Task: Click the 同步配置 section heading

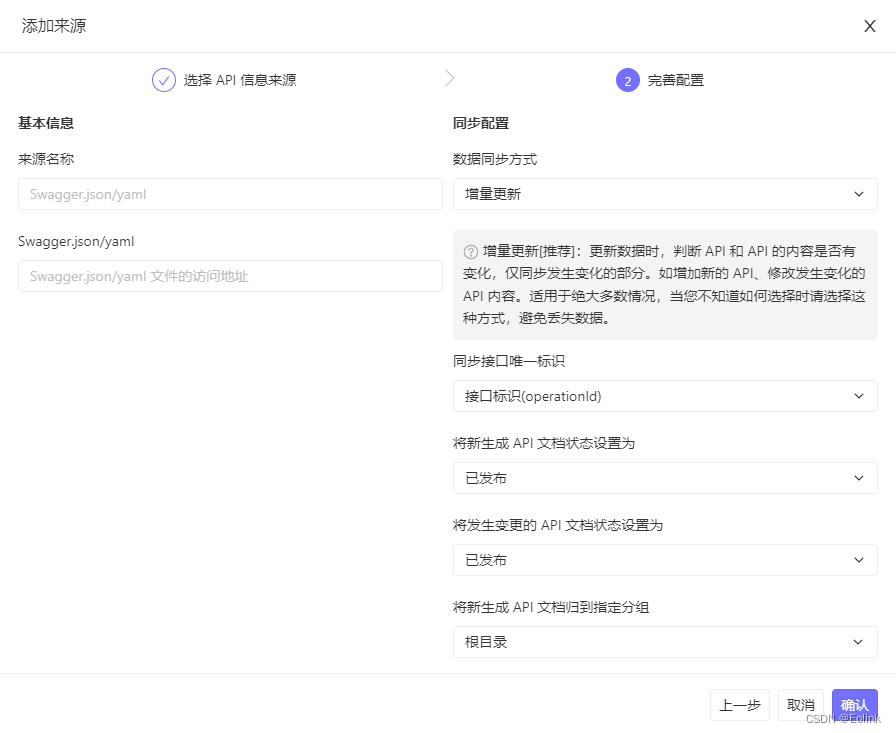Action: pyautogui.click(x=481, y=123)
